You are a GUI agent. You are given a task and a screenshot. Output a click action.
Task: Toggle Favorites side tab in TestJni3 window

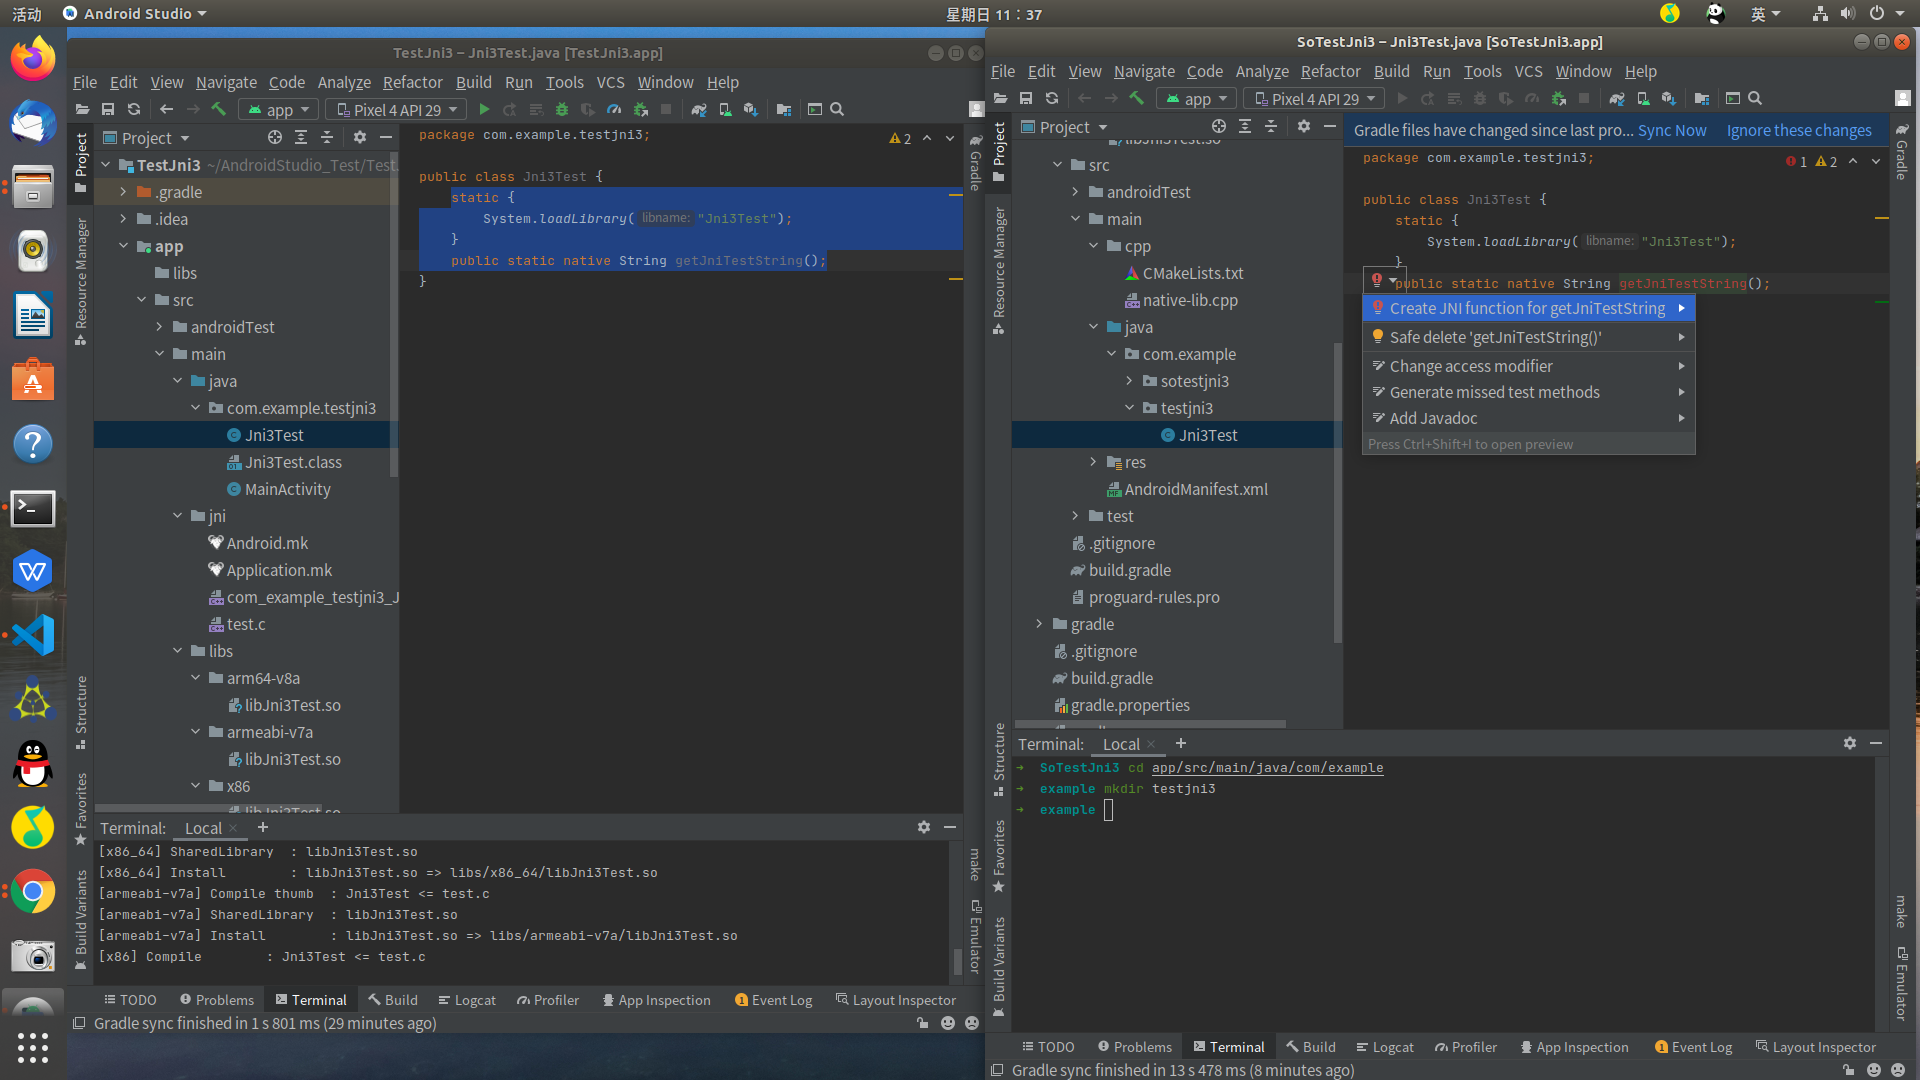(81, 809)
